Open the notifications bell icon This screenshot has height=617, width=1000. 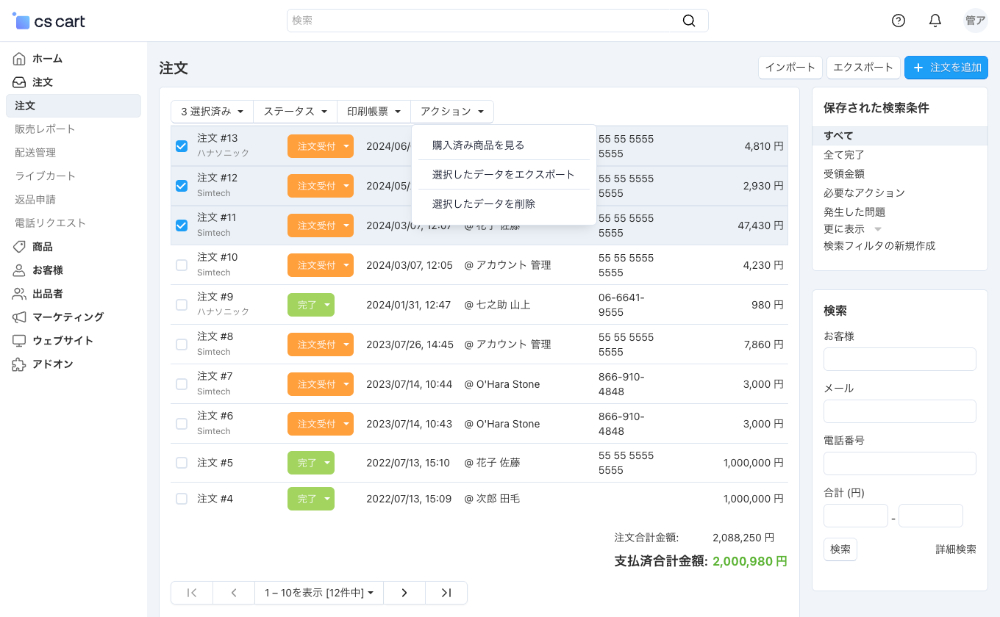coord(935,21)
